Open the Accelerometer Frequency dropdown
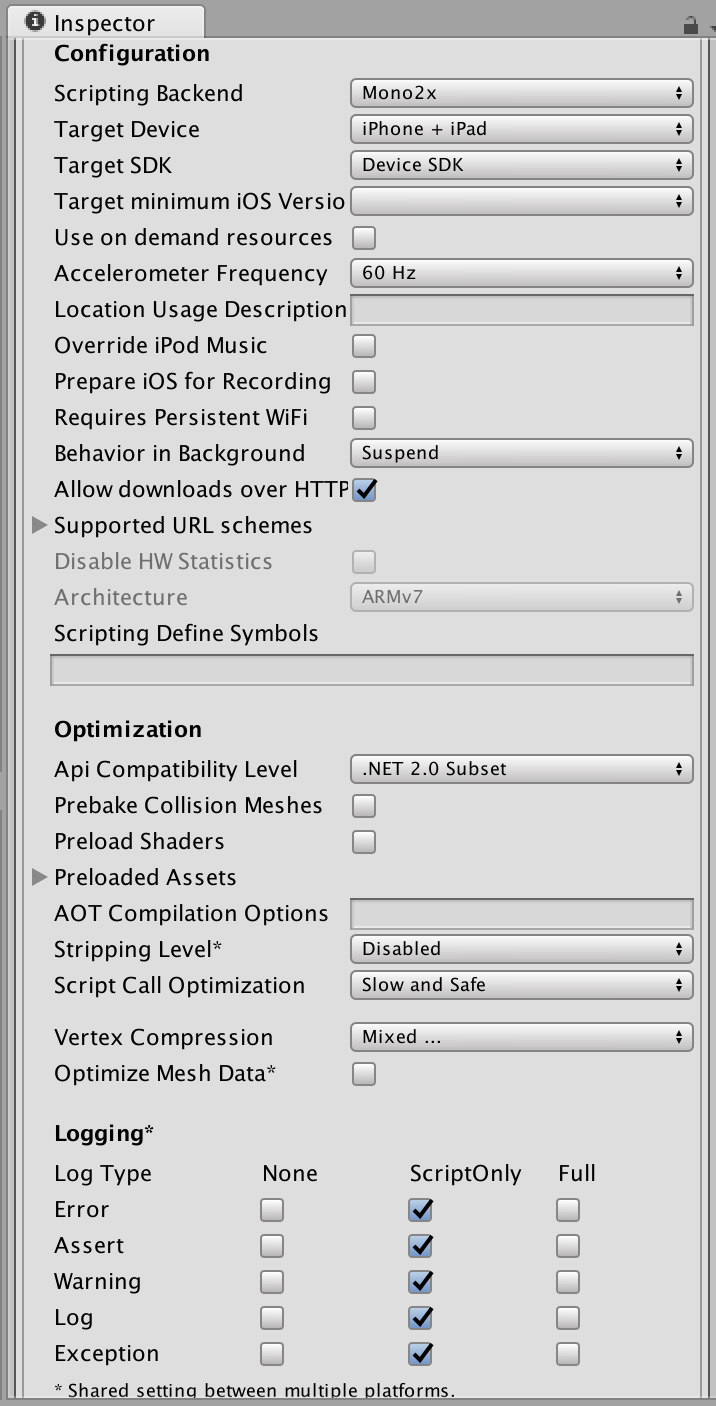Image resolution: width=716 pixels, height=1406 pixels. 521,273
